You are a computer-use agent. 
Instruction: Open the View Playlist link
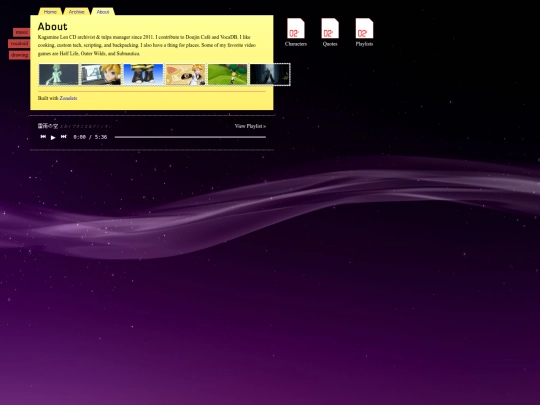click(250, 126)
